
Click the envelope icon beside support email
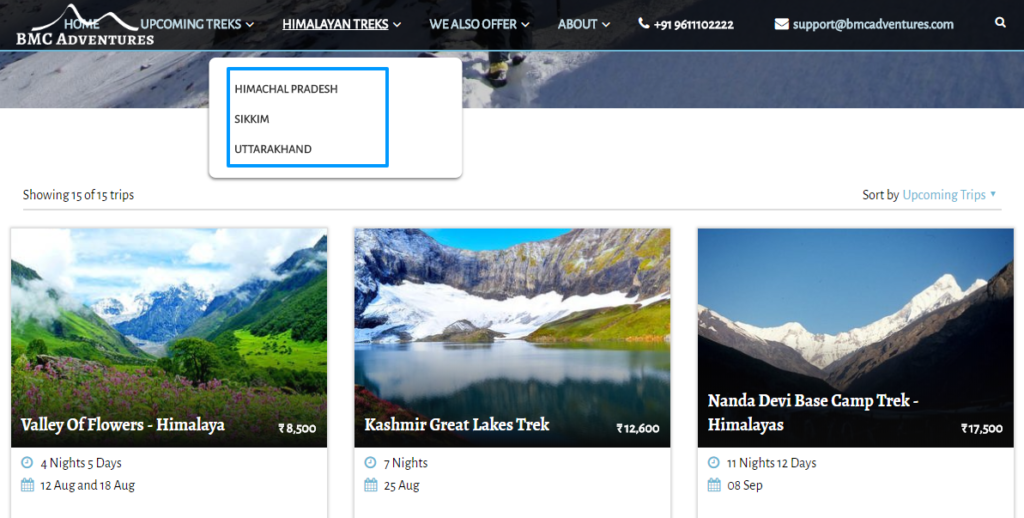coord(781,24)
